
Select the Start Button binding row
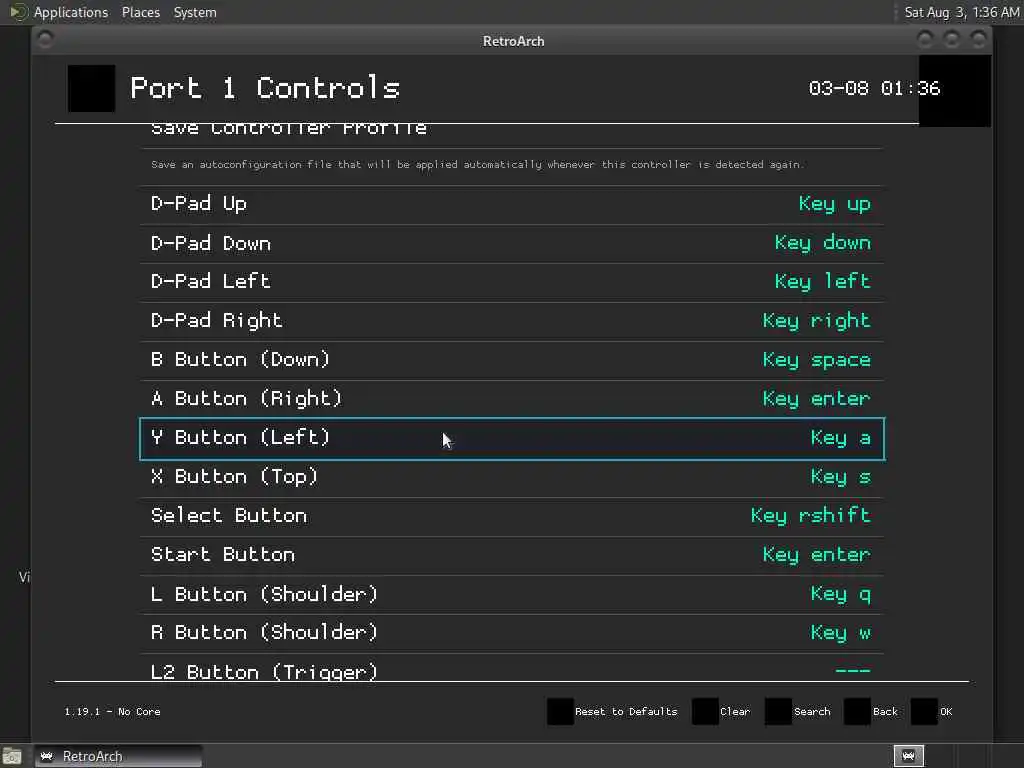coord(512,555)
